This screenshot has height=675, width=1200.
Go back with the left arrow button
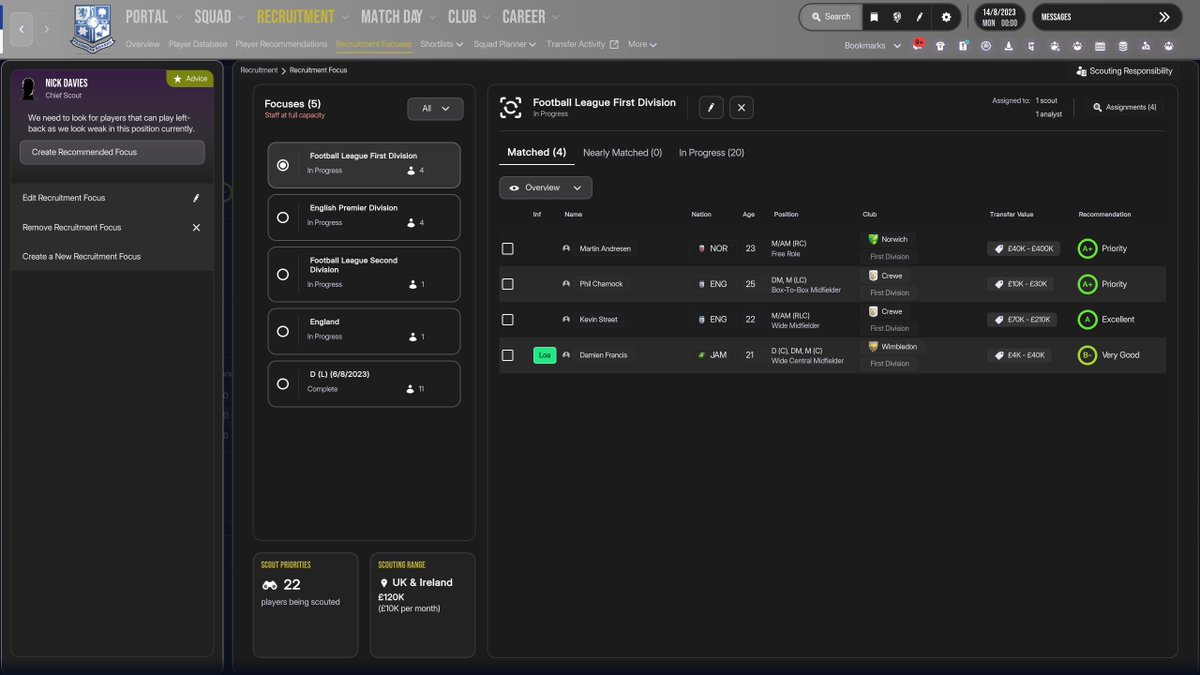click(21, 29)
